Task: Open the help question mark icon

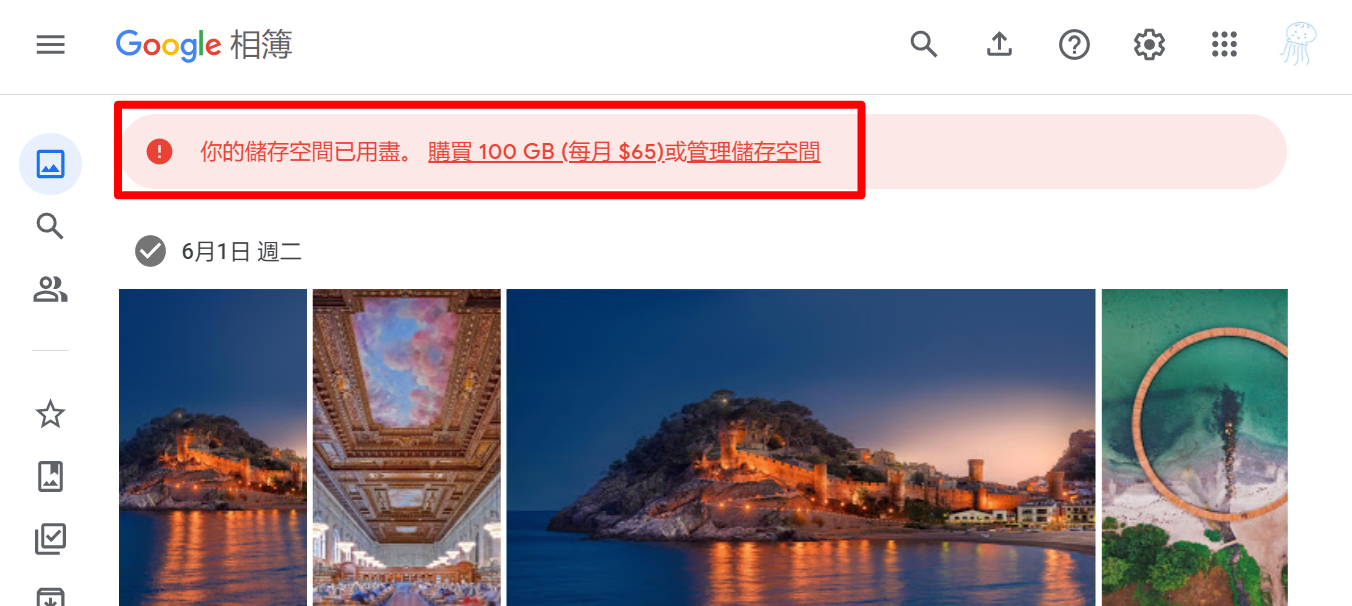Action: (x=1074, y=44)
